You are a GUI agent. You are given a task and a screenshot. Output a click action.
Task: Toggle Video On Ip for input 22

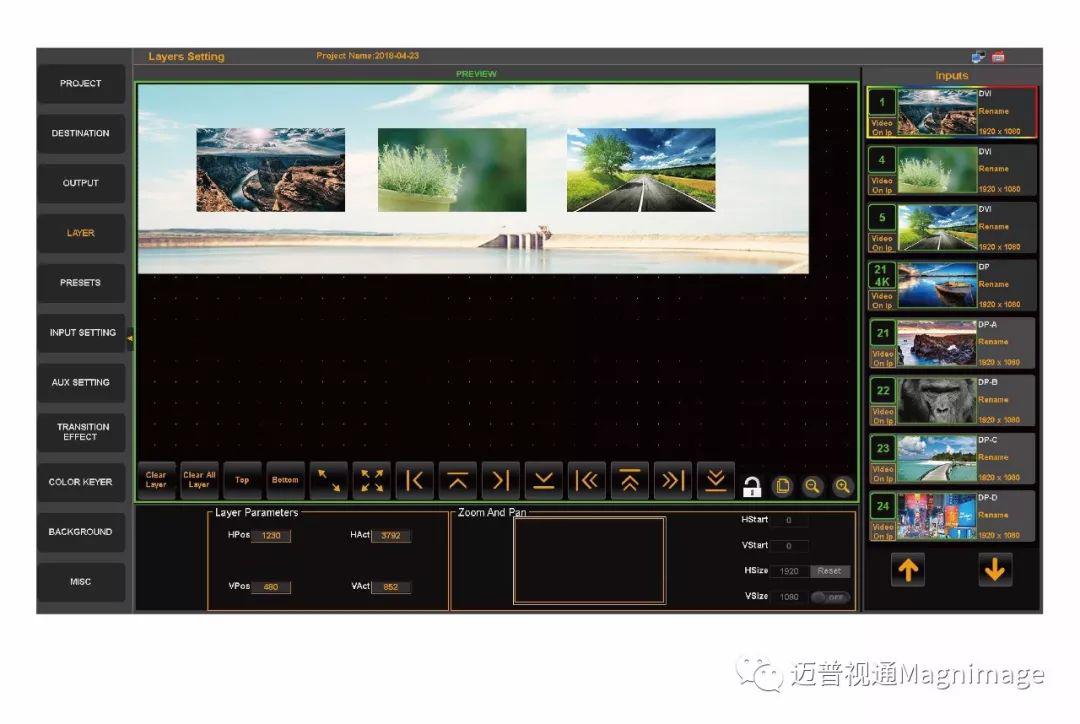click(x=882, y=415)
